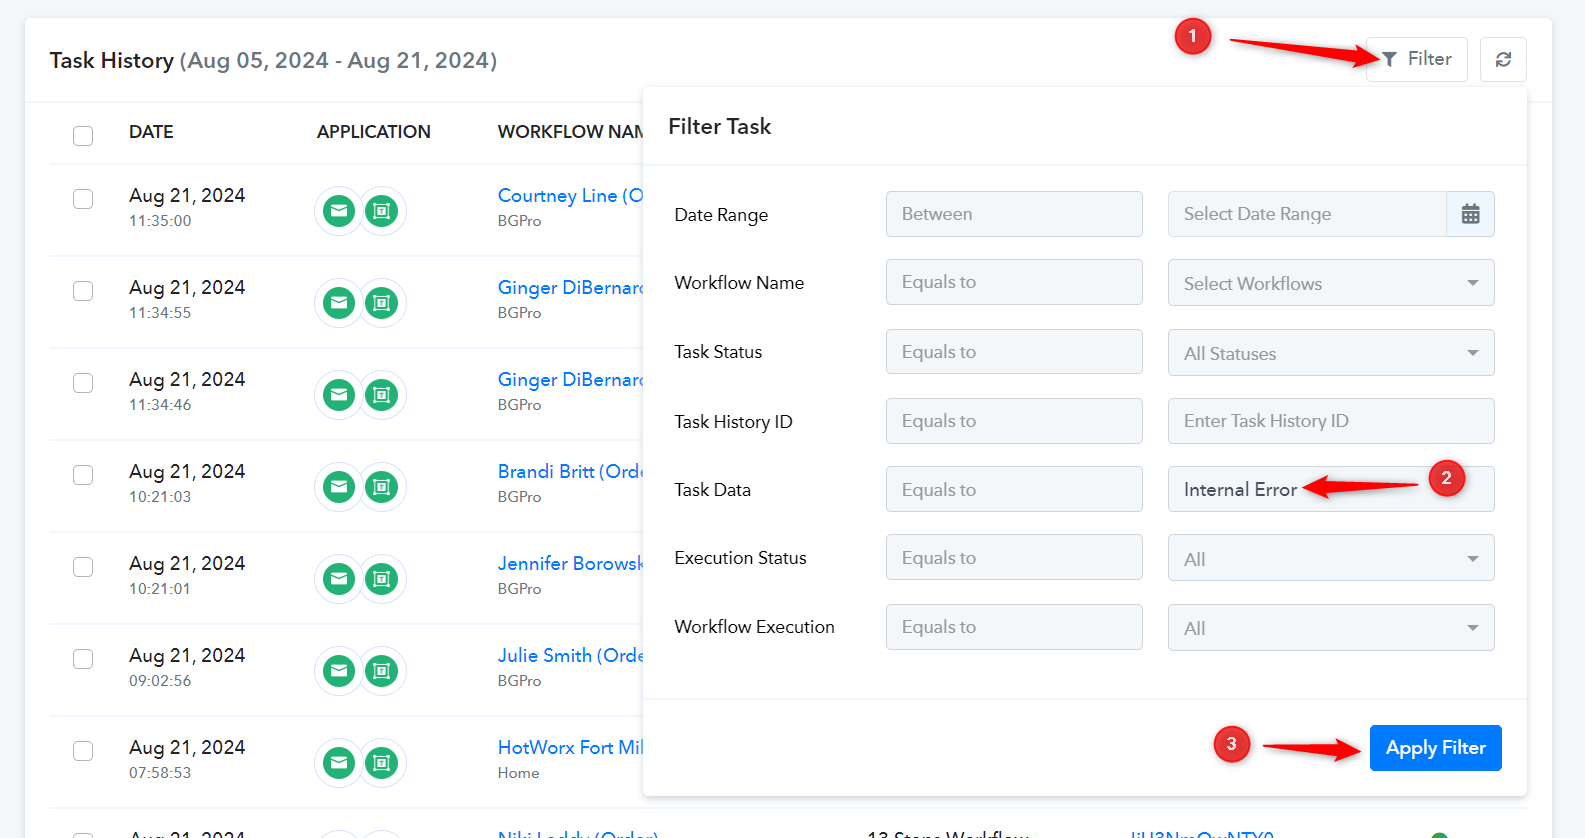
Task: Open Task Data Equals to operator
Action: pyautogui.click(x=1014, y=489)
